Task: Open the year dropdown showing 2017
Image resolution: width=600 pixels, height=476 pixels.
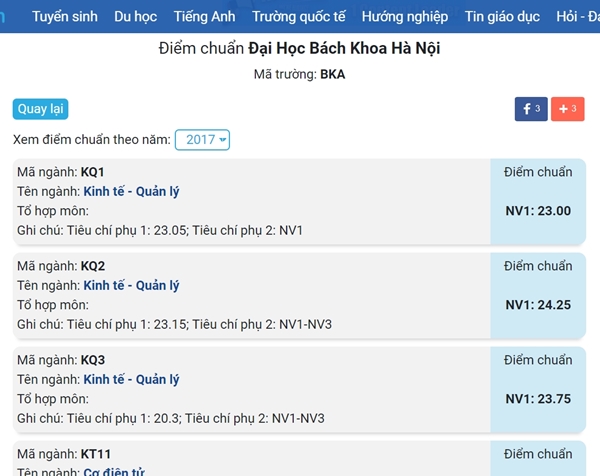Action: (x=202, y=140)
